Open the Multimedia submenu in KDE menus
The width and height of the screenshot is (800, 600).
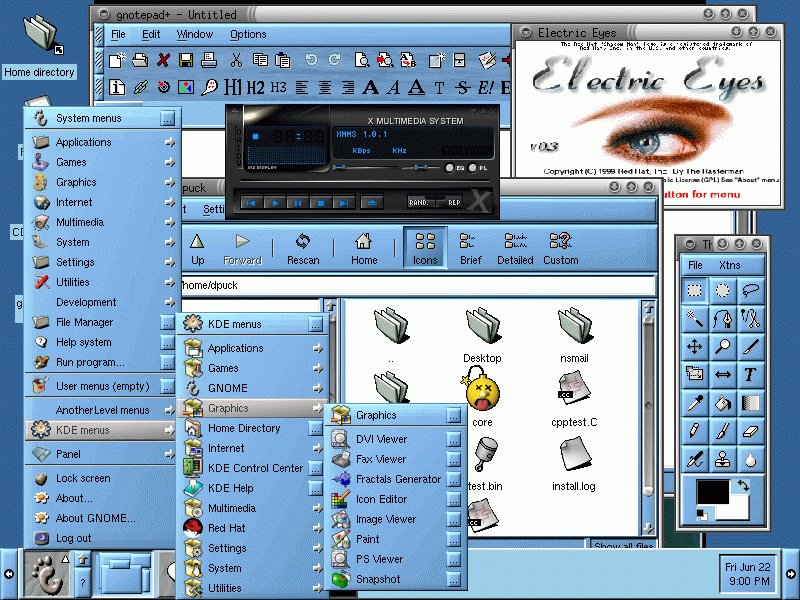click(254, 508)
